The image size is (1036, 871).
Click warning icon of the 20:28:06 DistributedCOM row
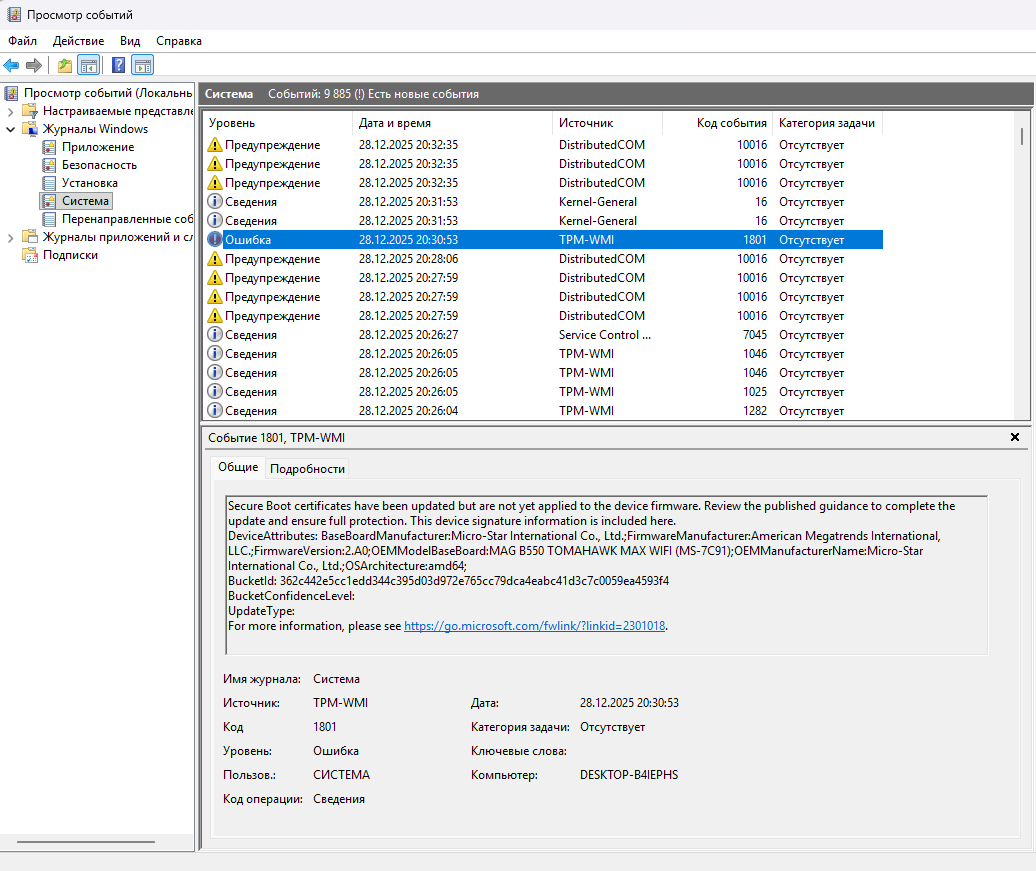pyautogui.click(x=215, y=258)
